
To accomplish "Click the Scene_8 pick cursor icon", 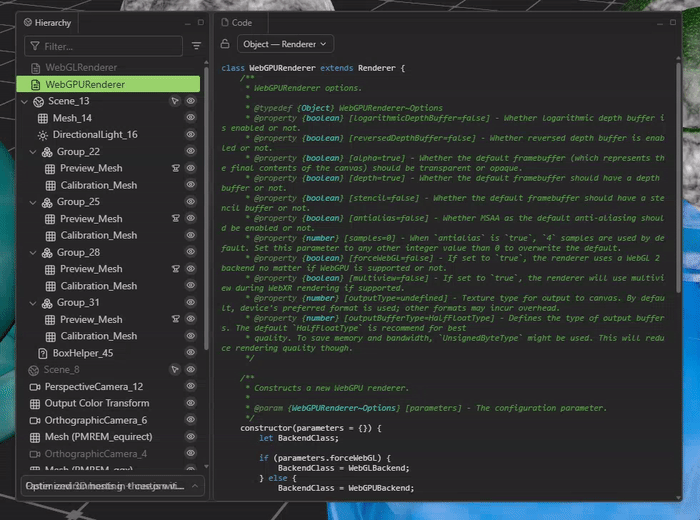I will click(175, 369).
